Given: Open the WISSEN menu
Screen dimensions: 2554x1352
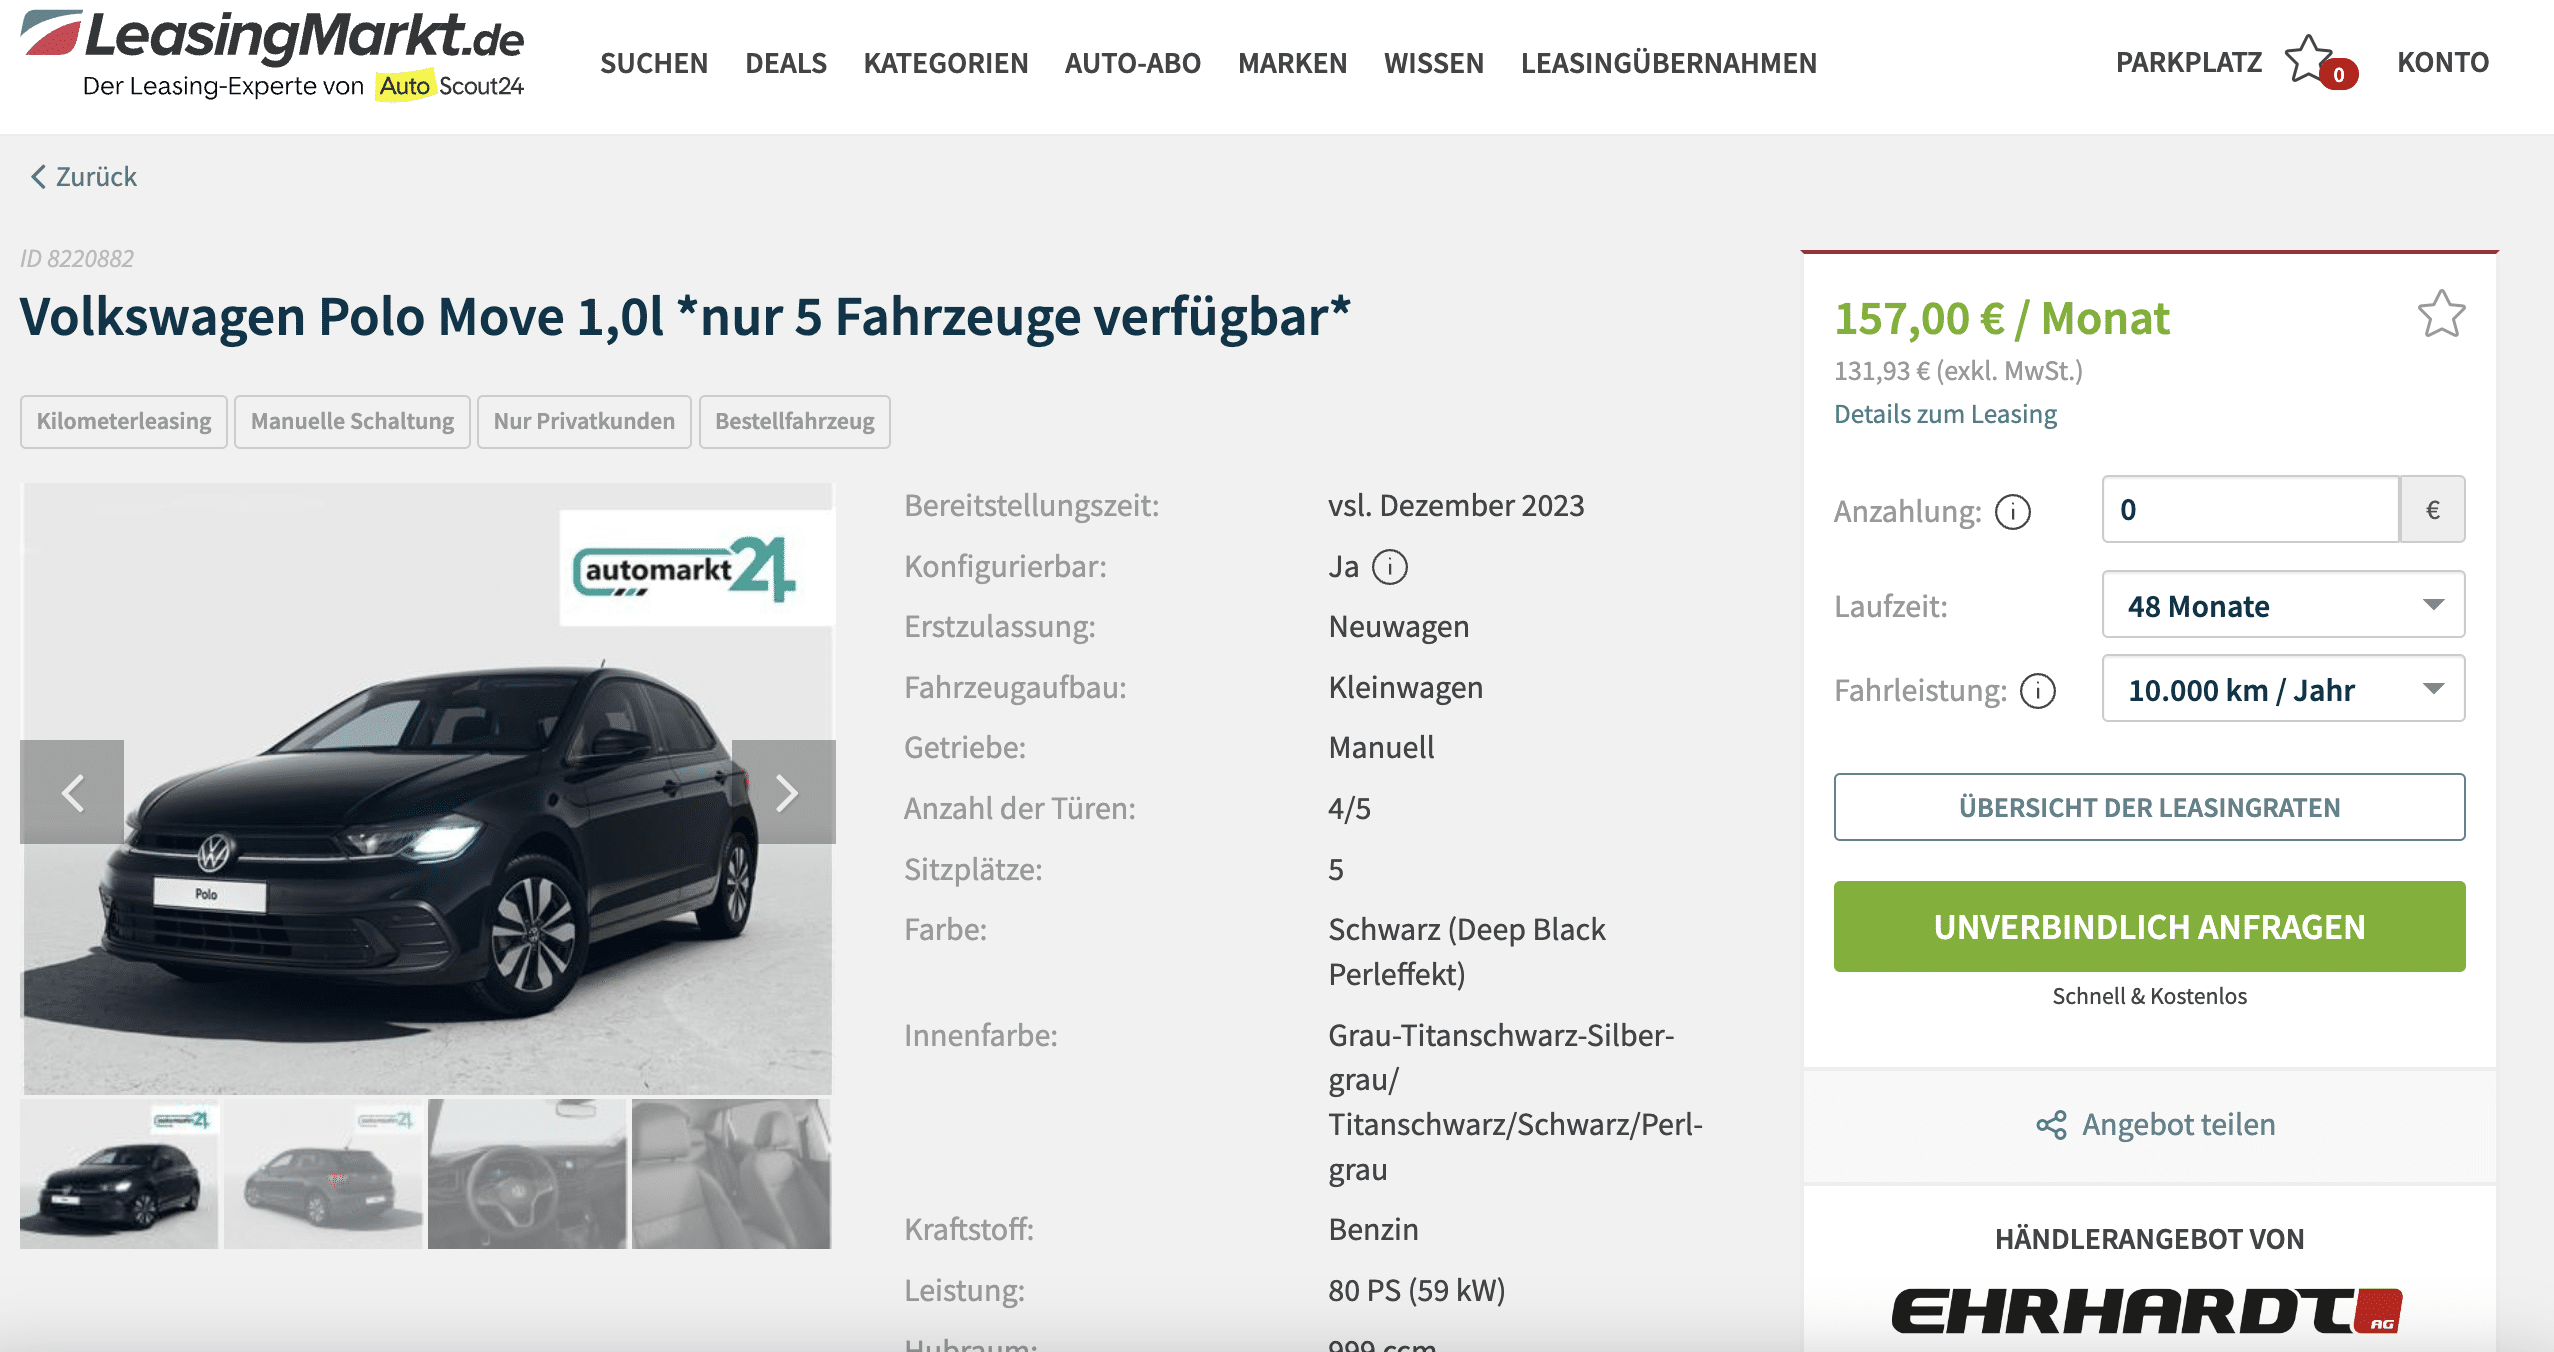Looking at the screenshot, I should pyautogui.click(x=1434, y=63).
